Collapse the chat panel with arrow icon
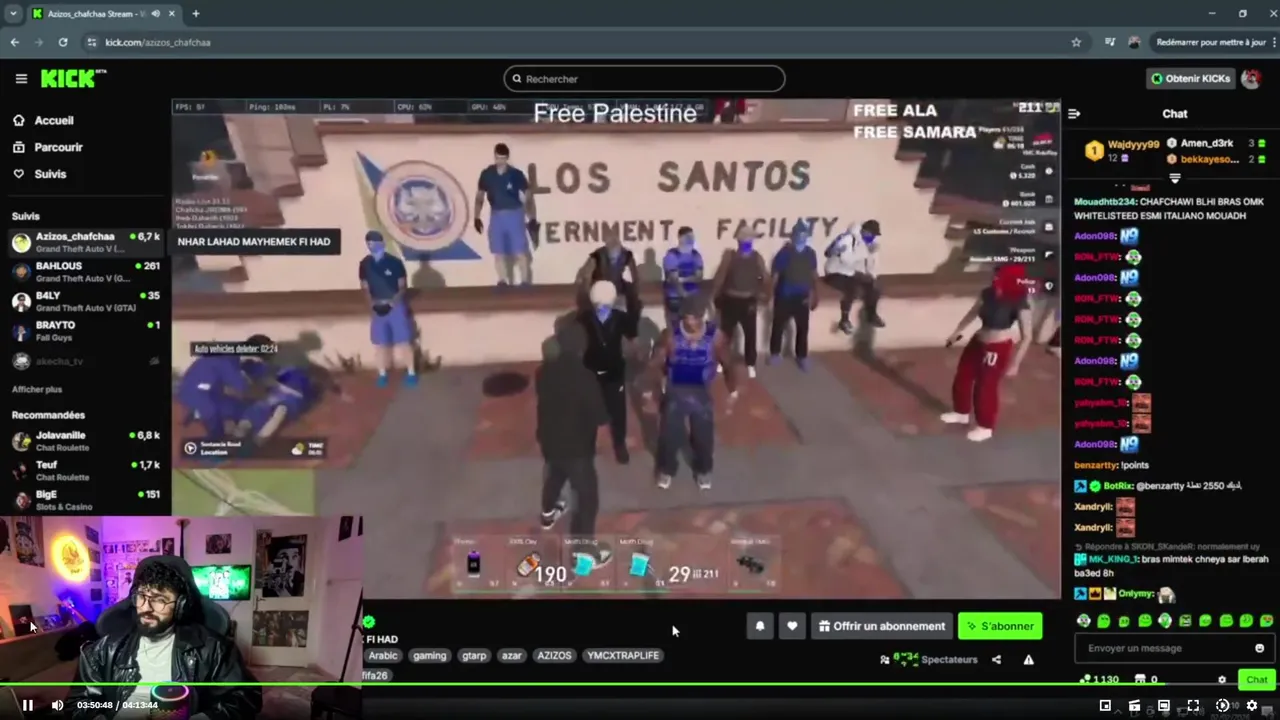 click(x=1074, y=114)
